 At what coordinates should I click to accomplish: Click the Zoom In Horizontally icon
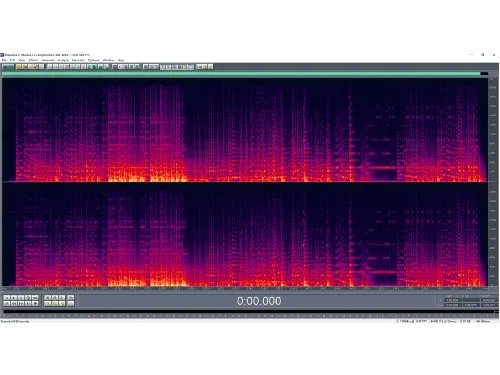(x=48, y=298)
